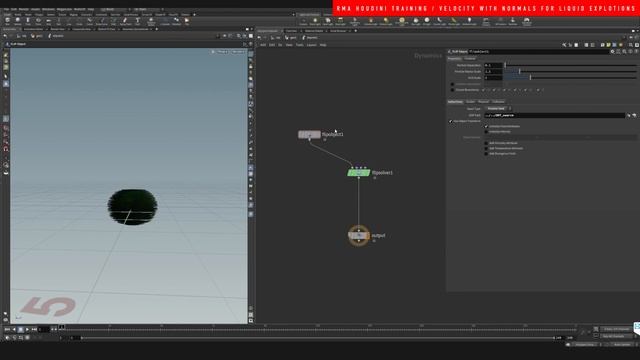Select the output node
Screen dimensions: 640x360
[358, 236]
